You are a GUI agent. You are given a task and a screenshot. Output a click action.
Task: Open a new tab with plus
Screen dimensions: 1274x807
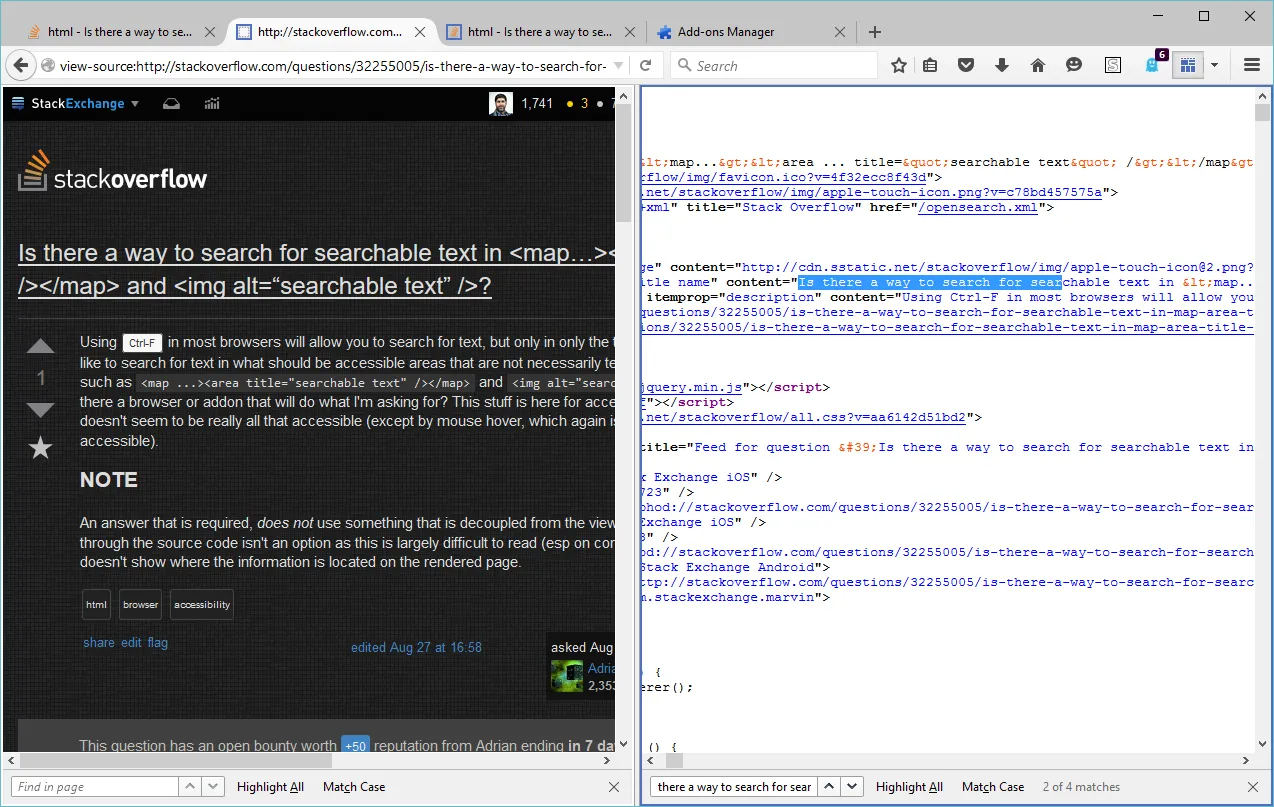[x=875, y=32]
